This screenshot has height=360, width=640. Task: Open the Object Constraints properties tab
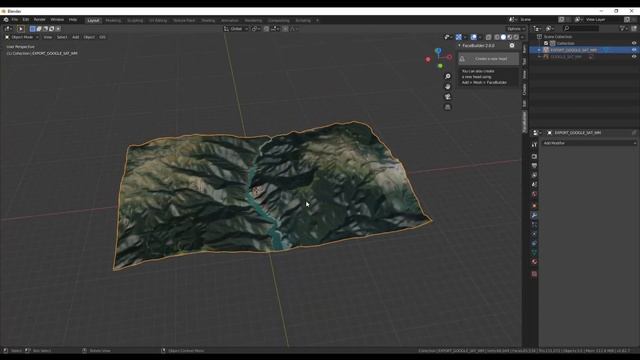[x=534, y=243]
